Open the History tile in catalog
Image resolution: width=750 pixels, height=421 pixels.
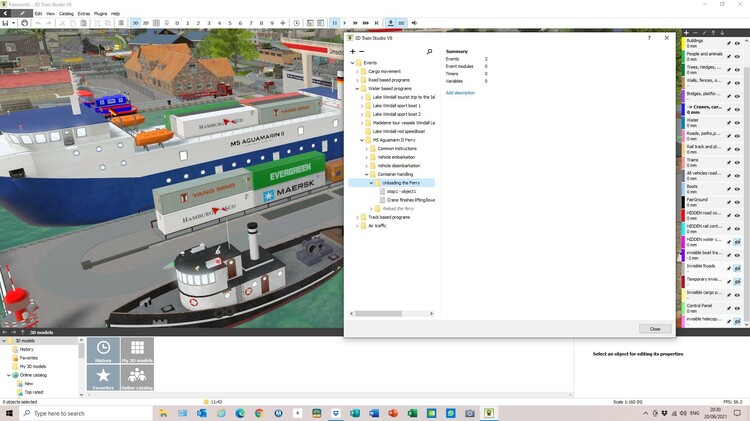click(103, 350)
